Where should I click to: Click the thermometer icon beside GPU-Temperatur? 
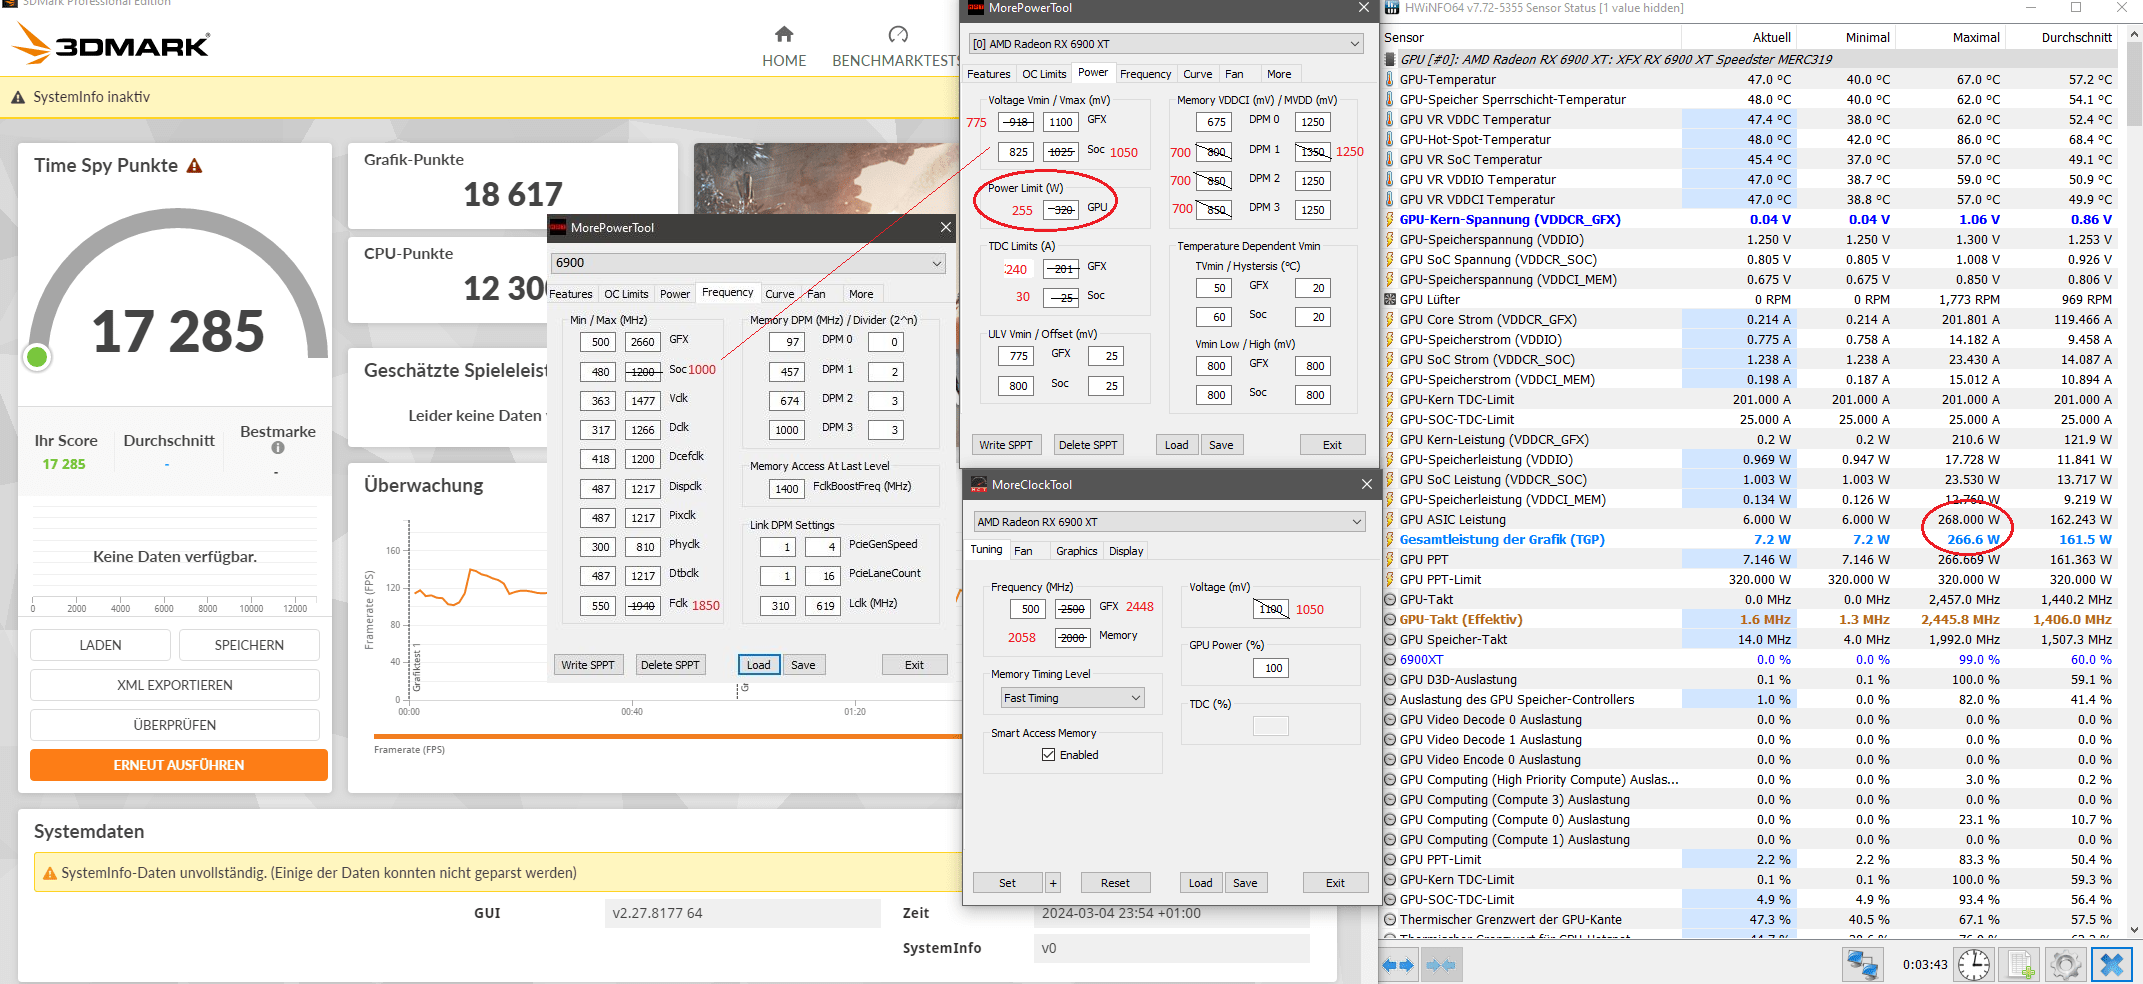[x=1390, y=80]
